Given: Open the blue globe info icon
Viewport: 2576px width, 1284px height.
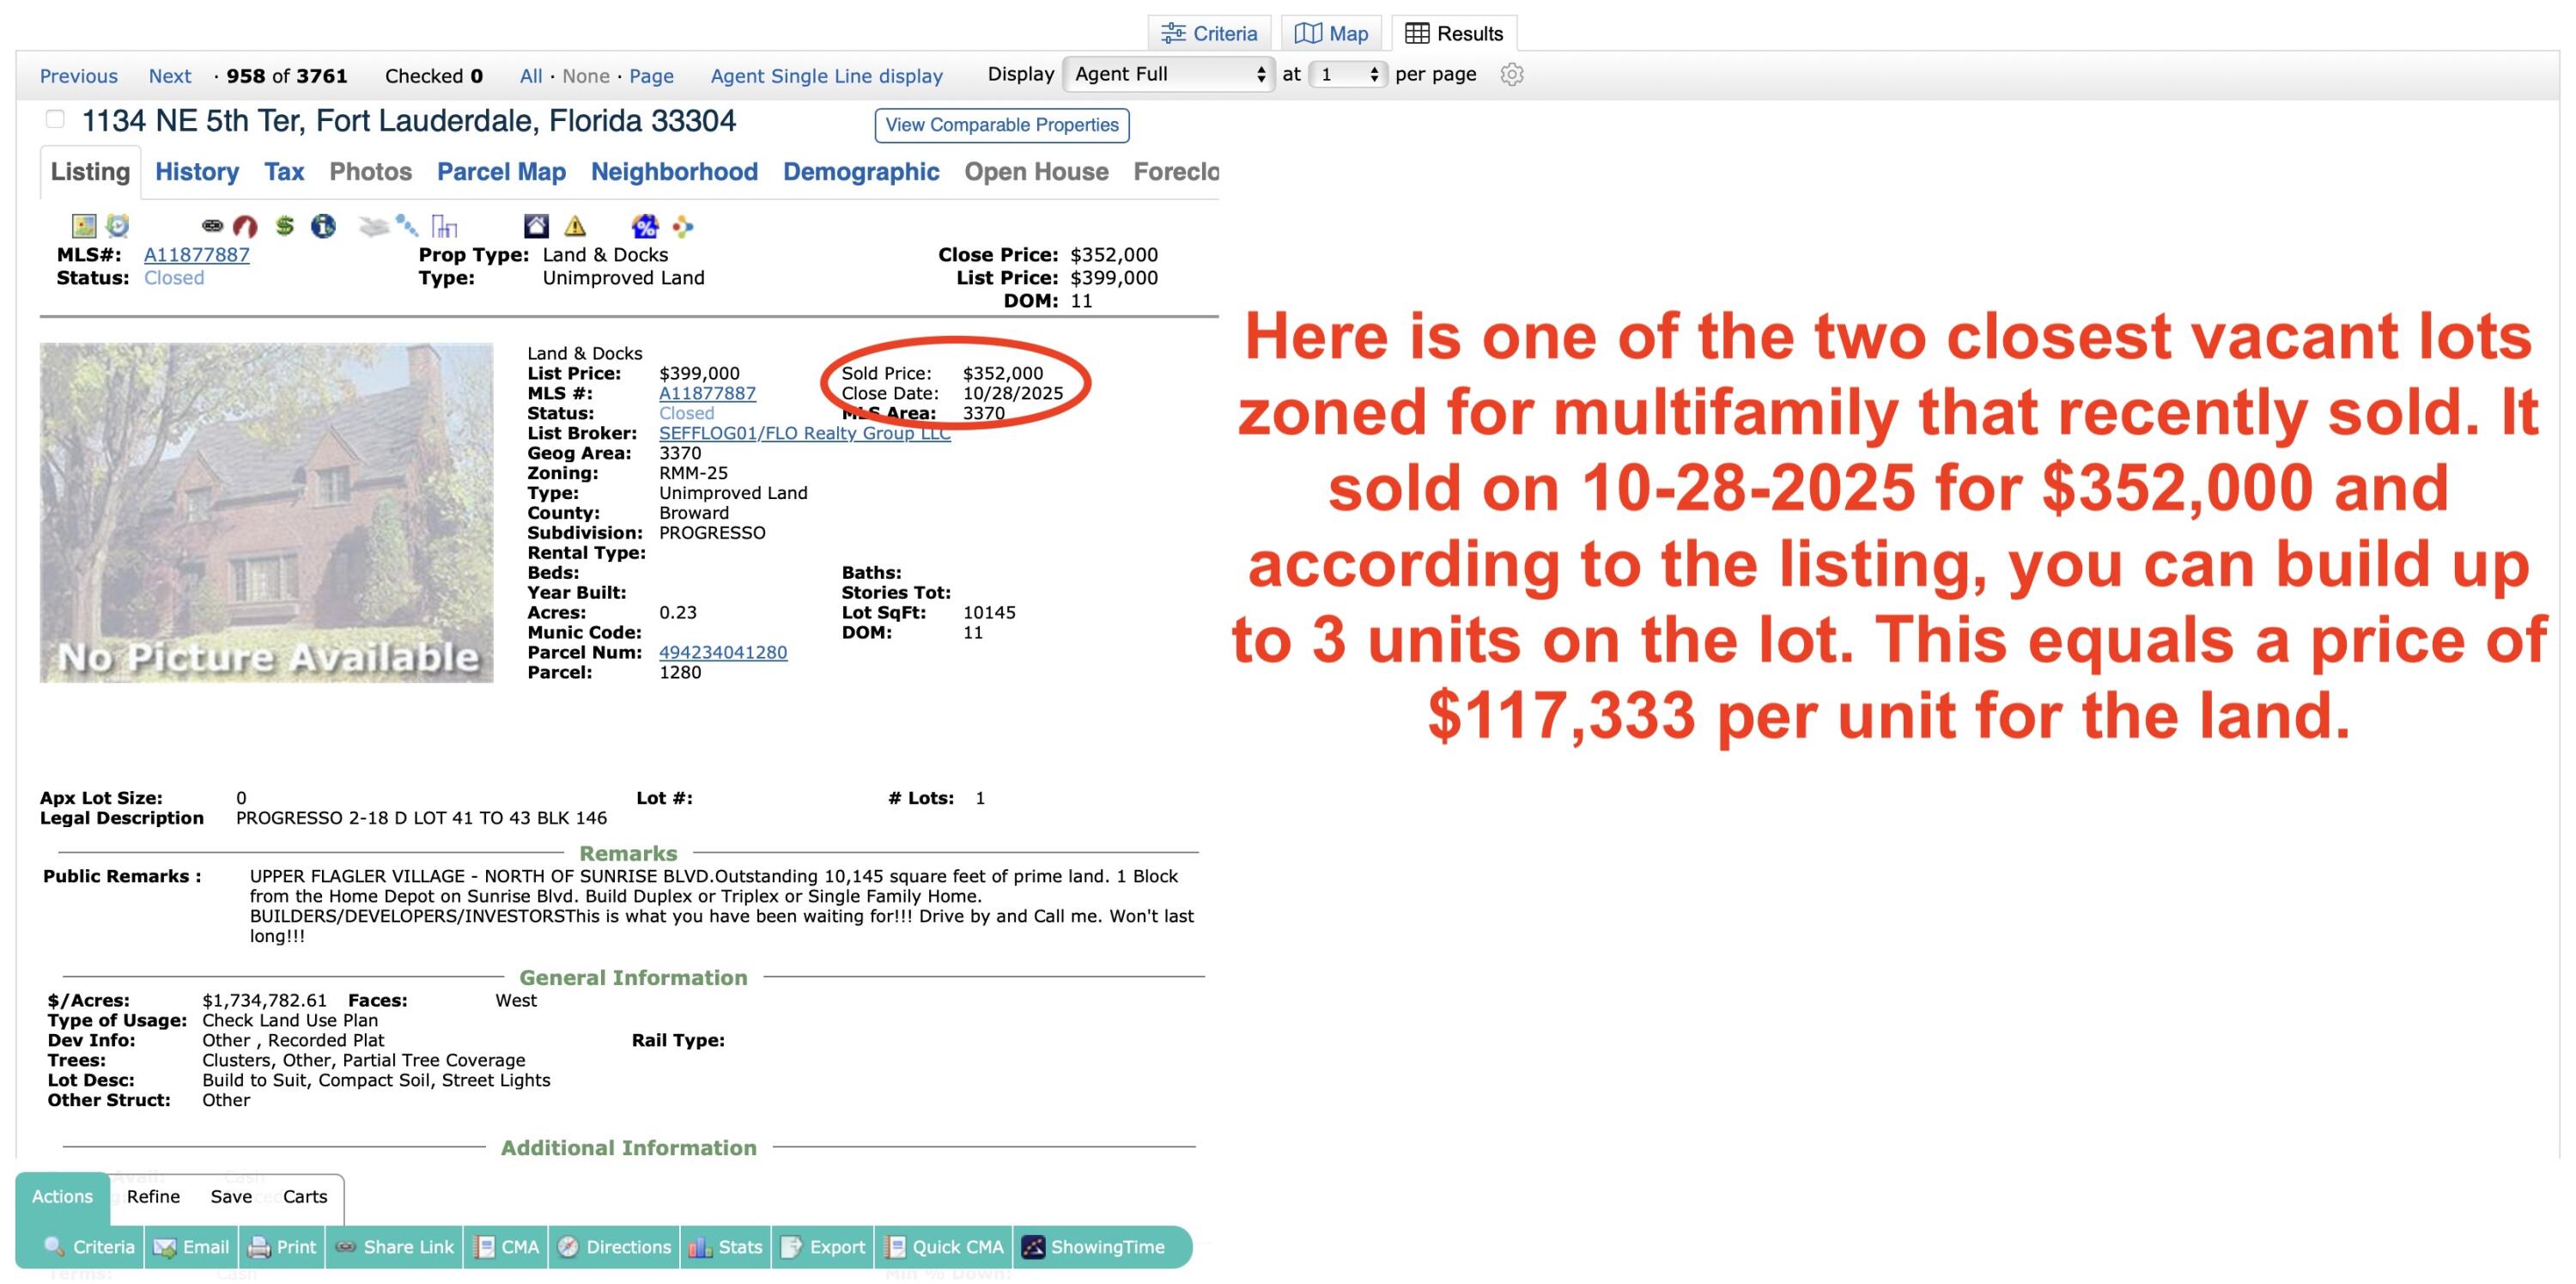Looking at the screenshot, I should [x=323, y=226].
